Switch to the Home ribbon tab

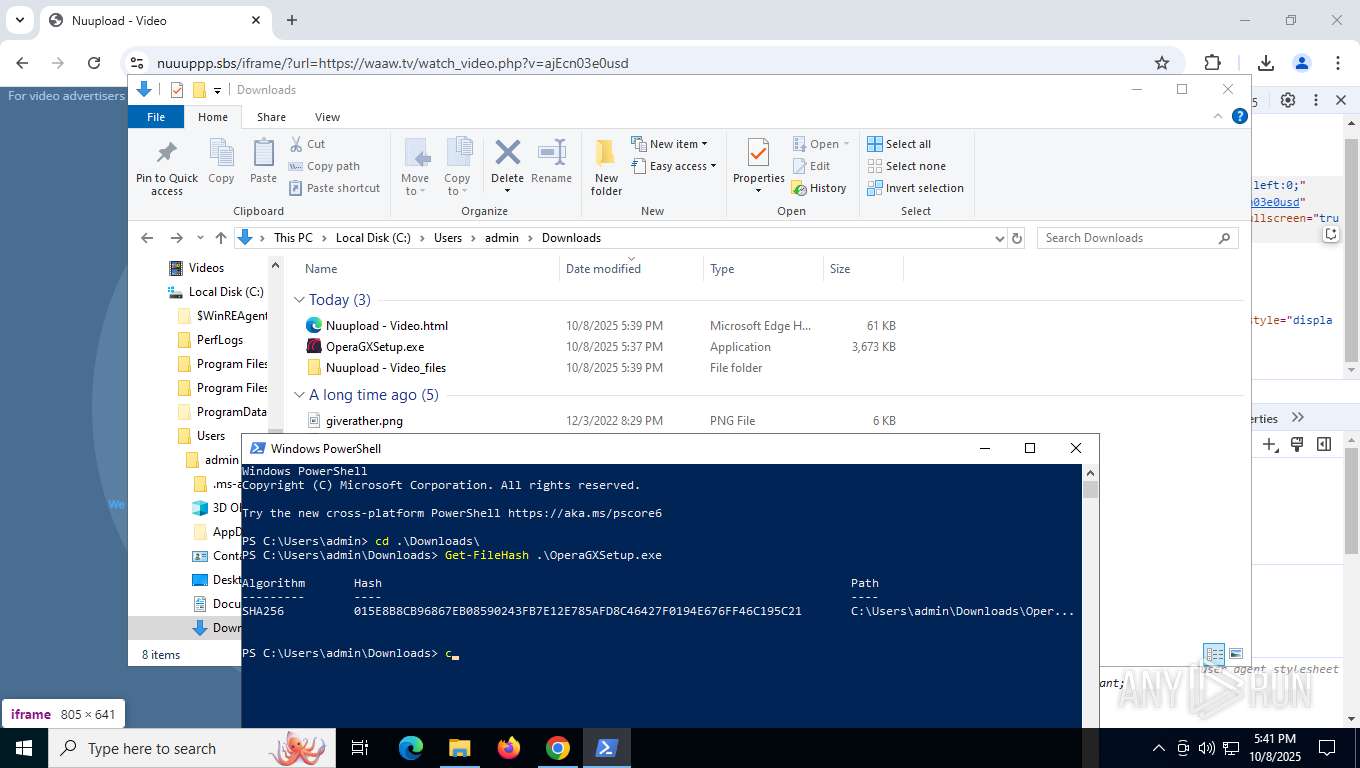(x=213, y=117)
